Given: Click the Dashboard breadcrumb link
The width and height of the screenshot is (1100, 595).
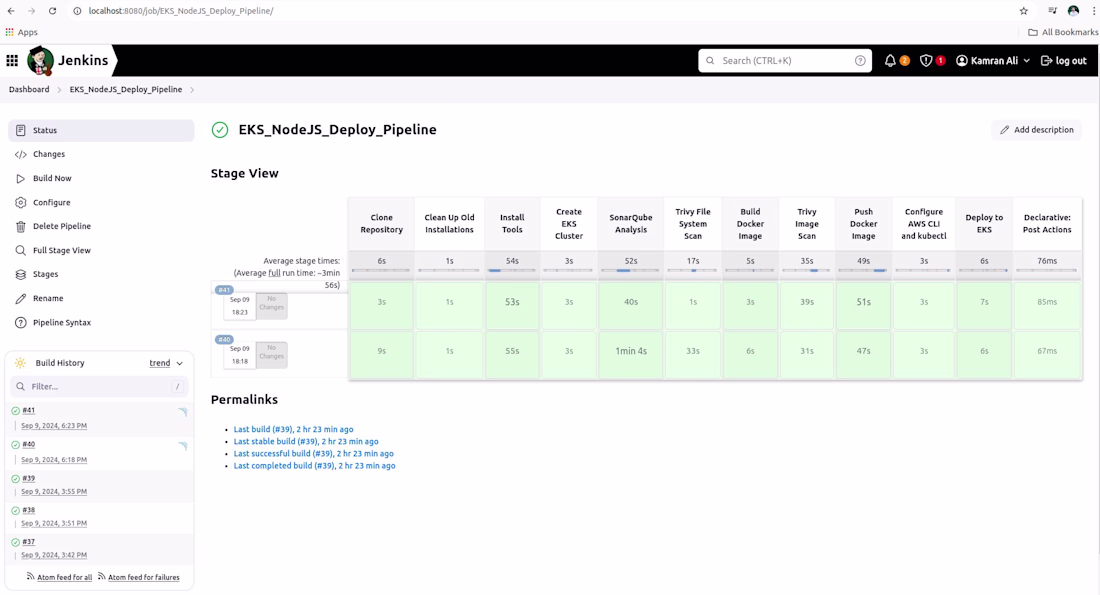Looking at the screenshot, I should [x=29, y=90].
